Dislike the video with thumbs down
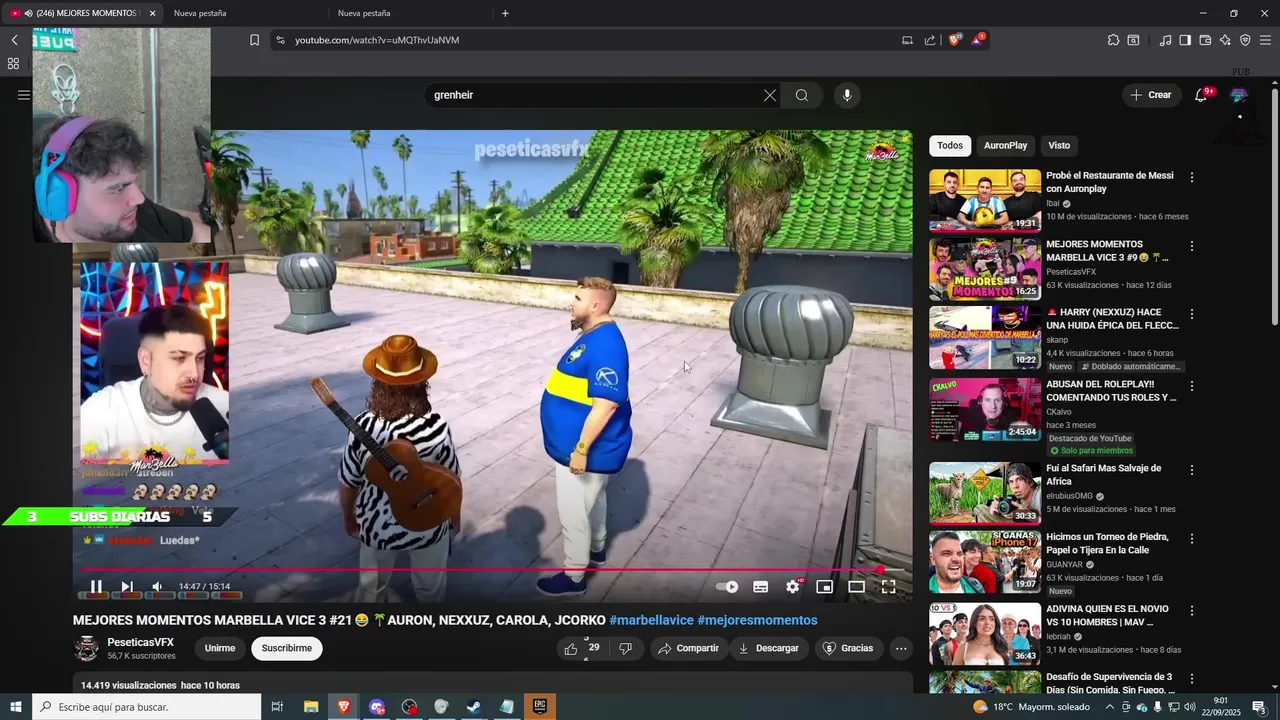Viewport: 1280px width, 720px height. click(x=626, y=648)
